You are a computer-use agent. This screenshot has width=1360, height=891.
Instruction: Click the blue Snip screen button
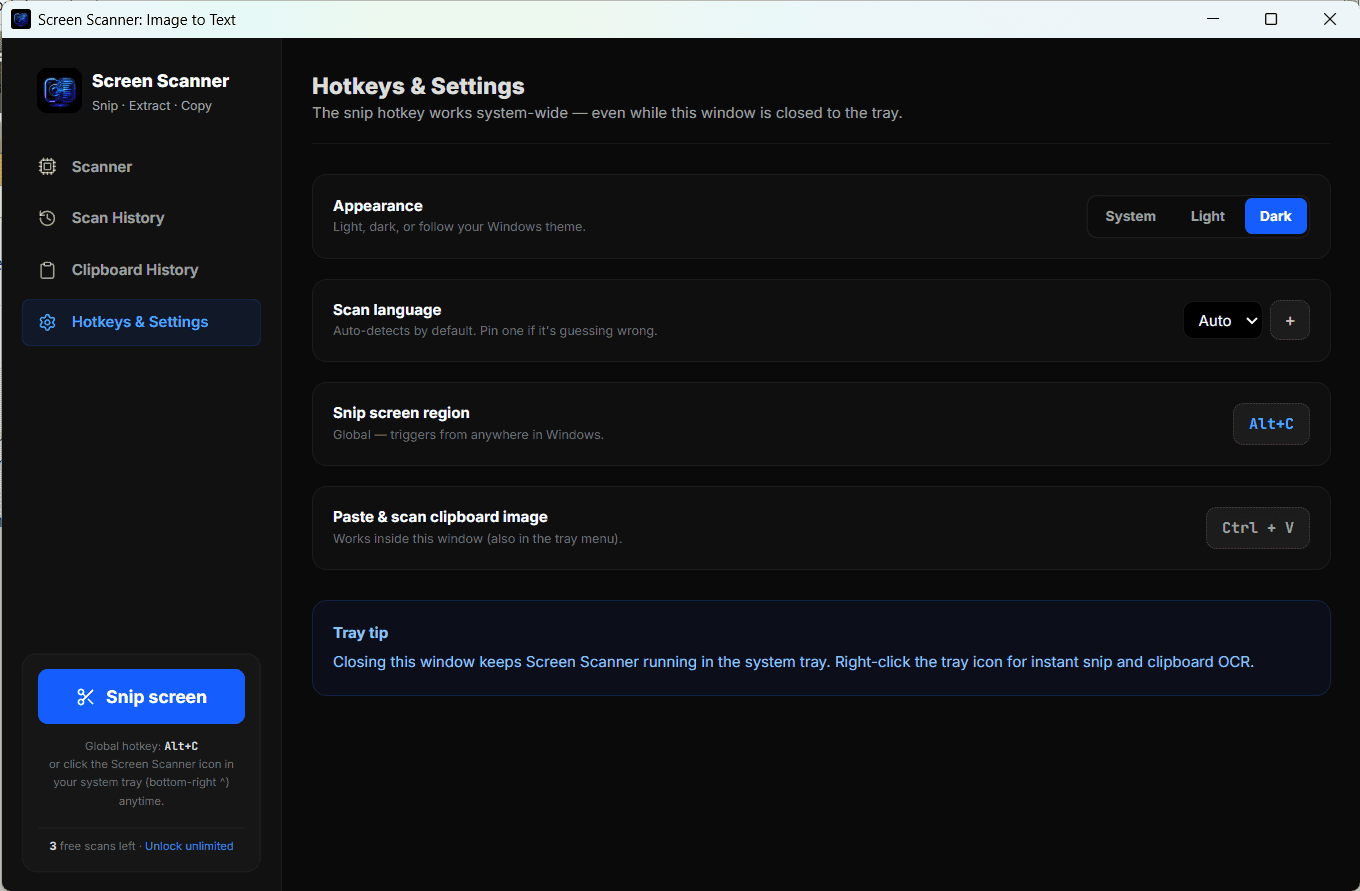point(141,697)
